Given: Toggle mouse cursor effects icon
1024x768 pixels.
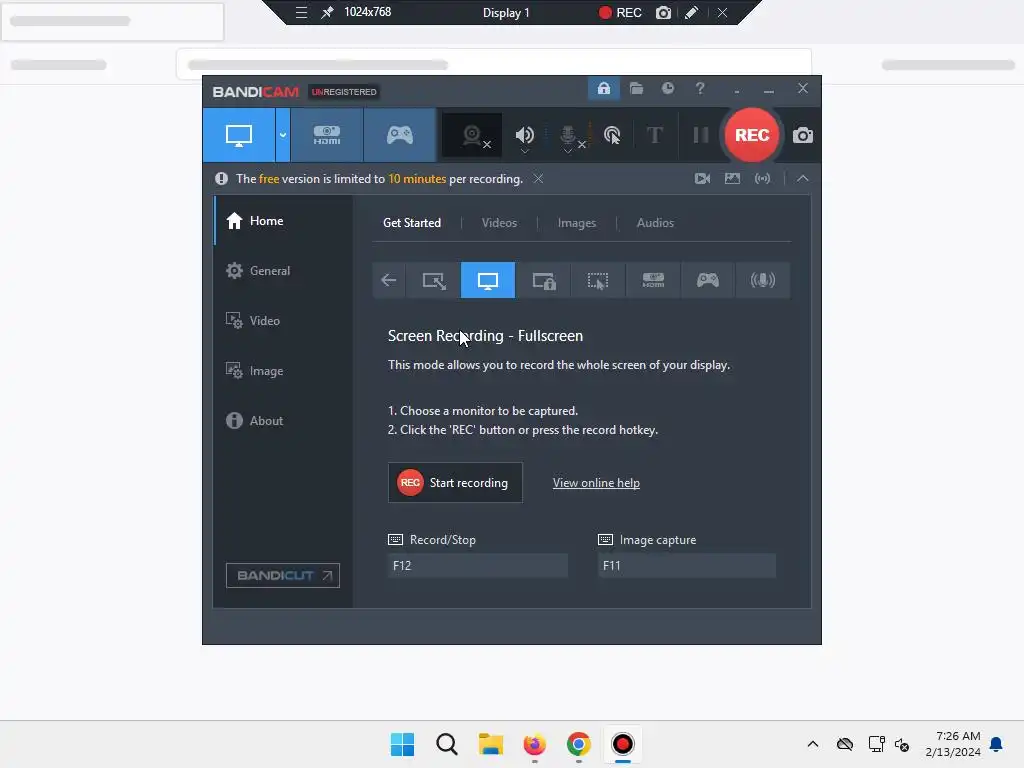Looking at the screenshot, I should point(612,135).
